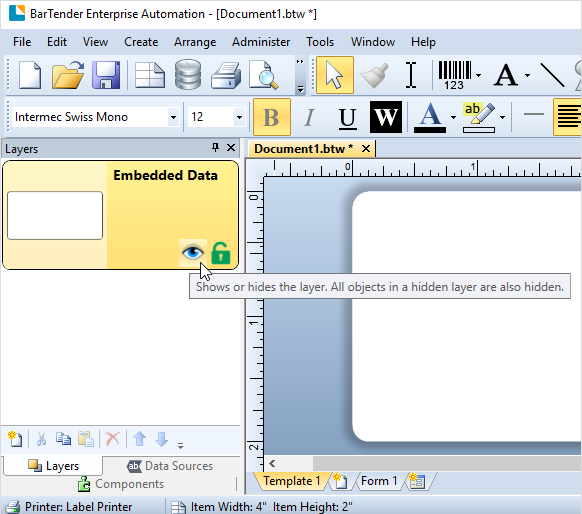This screenshot has height=514, width=582.
Task: Open the Create menu
Action: (141, 42)
